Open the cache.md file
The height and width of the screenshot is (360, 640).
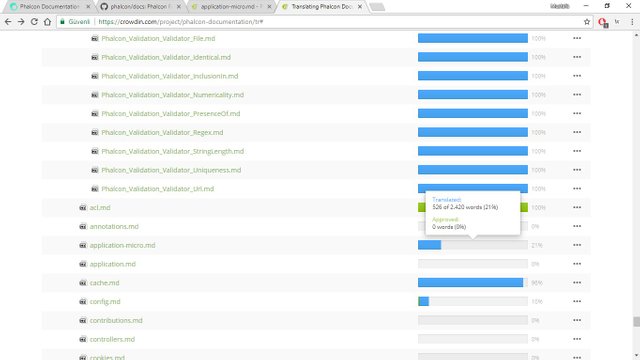(104, 282)
